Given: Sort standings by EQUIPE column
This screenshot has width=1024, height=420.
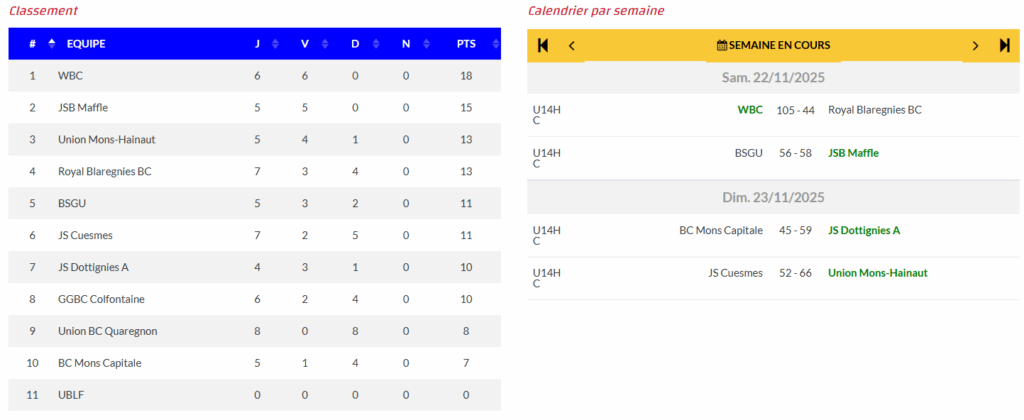Looking at the screenshot, I should point(85,44).
